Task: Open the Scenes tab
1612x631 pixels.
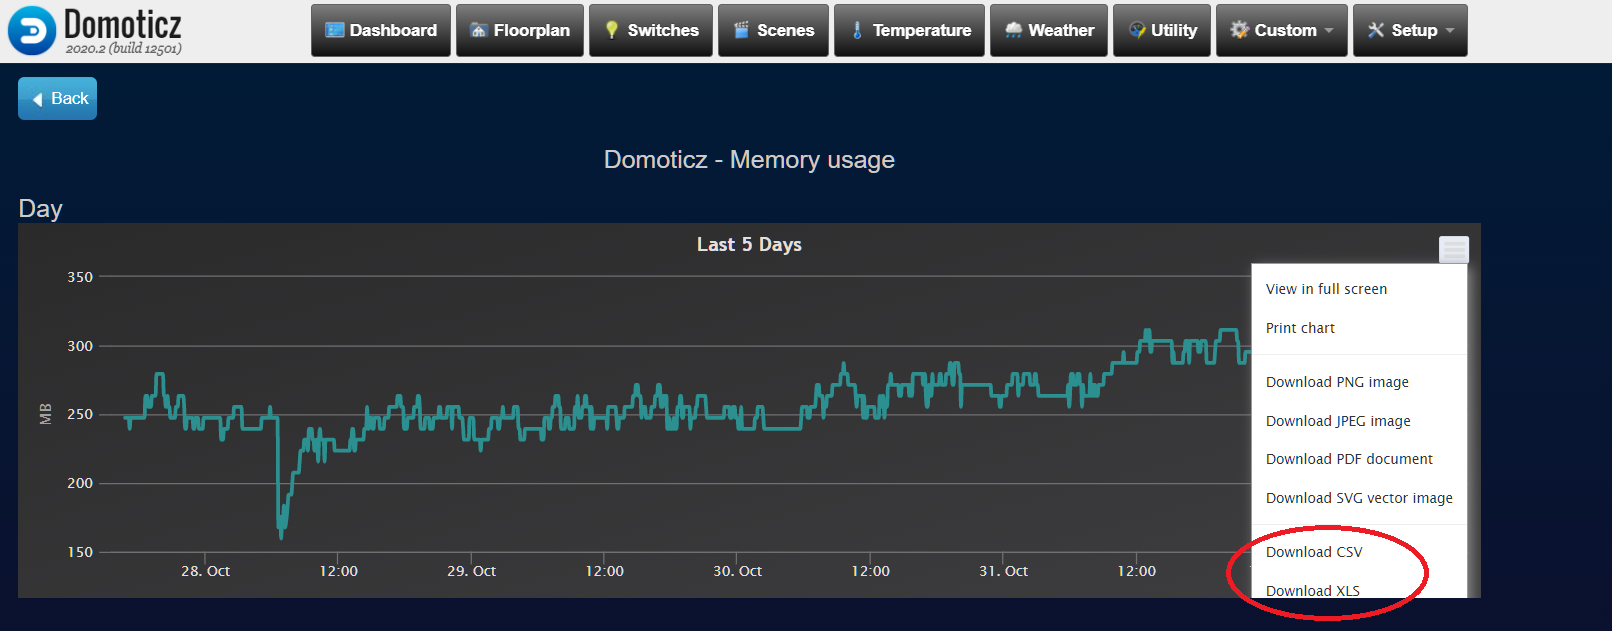Action: coord(773,30)
